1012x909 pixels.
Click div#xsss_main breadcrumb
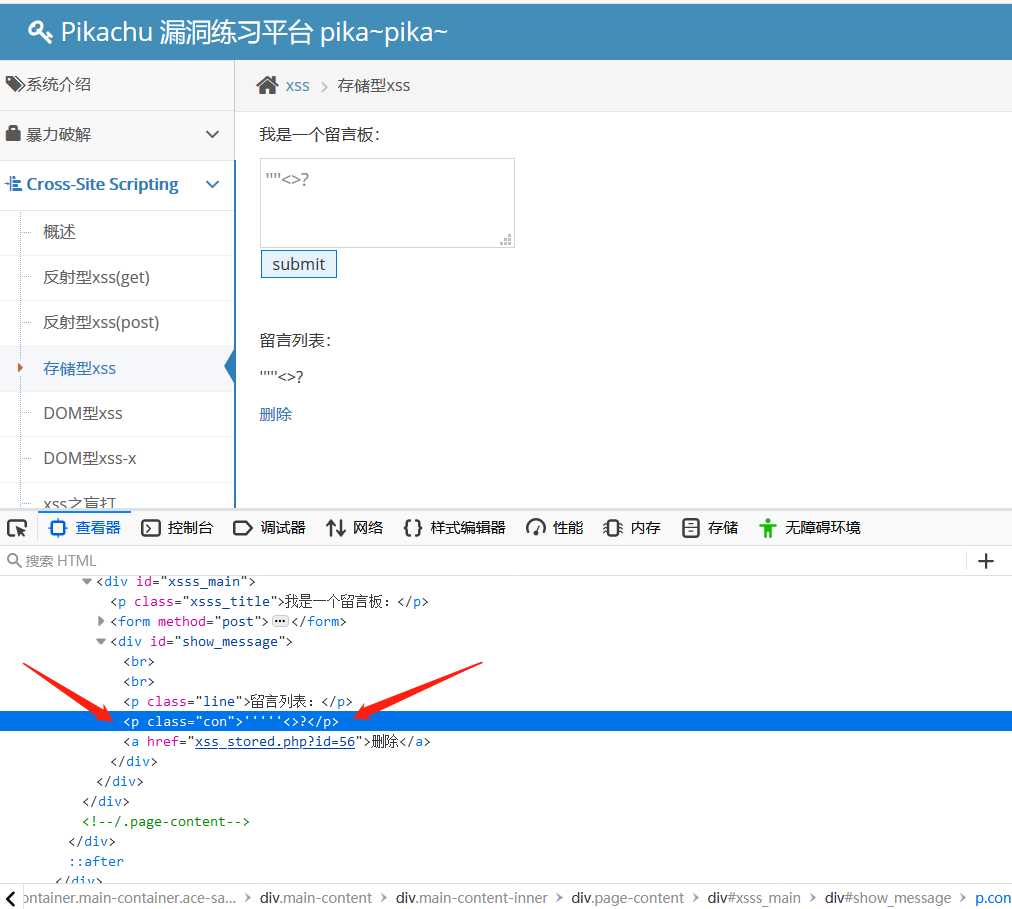click(754, 898)
